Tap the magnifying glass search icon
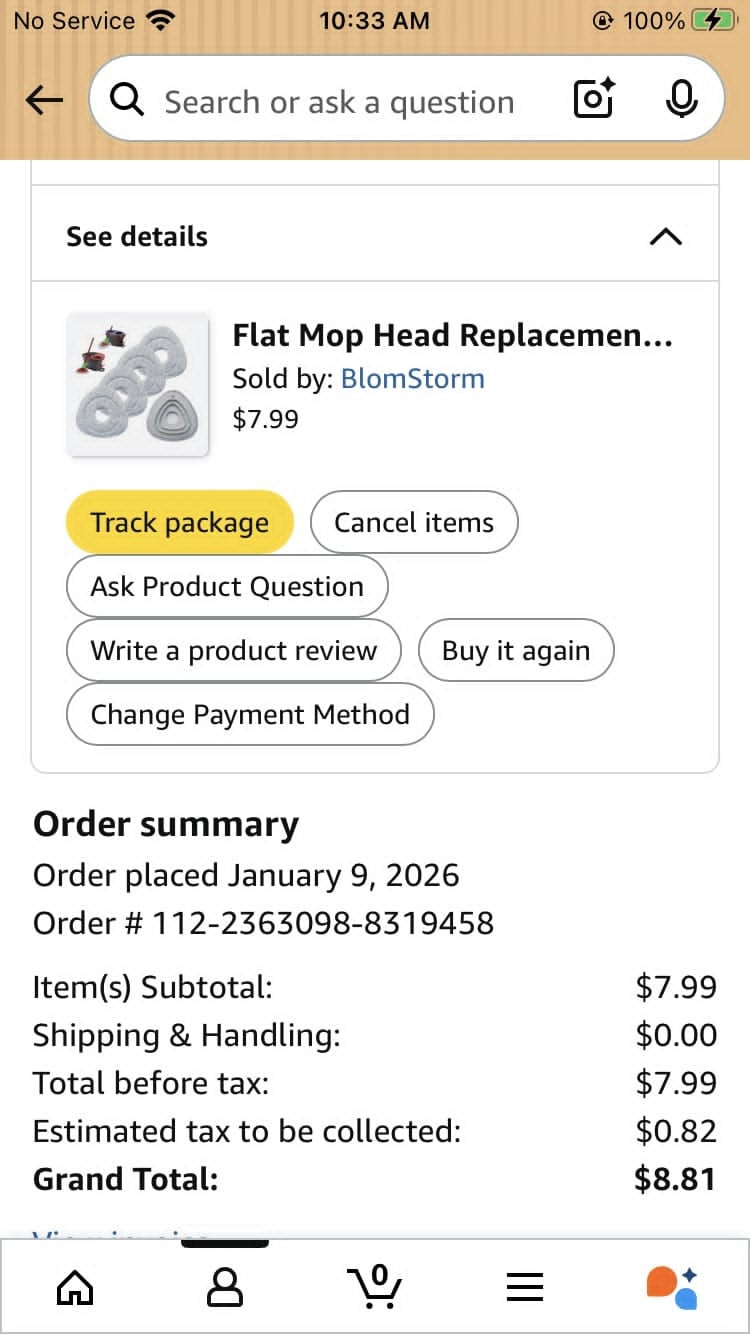 [x=127, y=100]
